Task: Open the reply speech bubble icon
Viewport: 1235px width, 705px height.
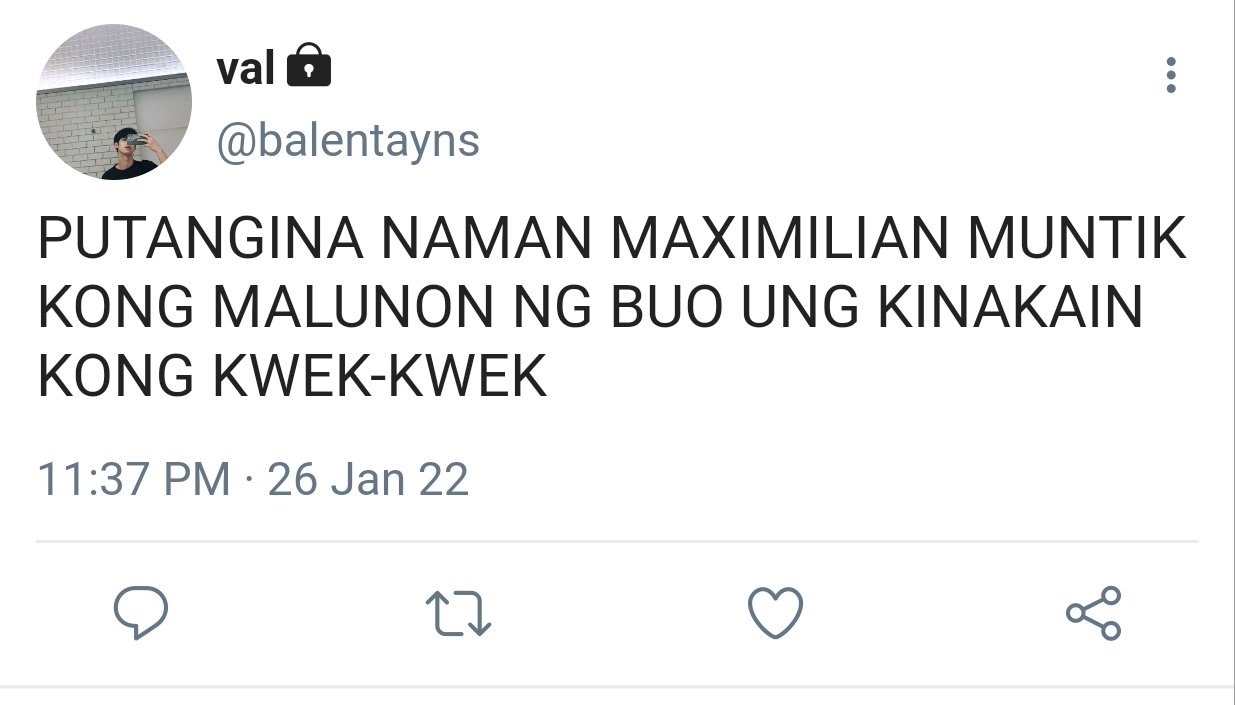Action: coord(140,612)
